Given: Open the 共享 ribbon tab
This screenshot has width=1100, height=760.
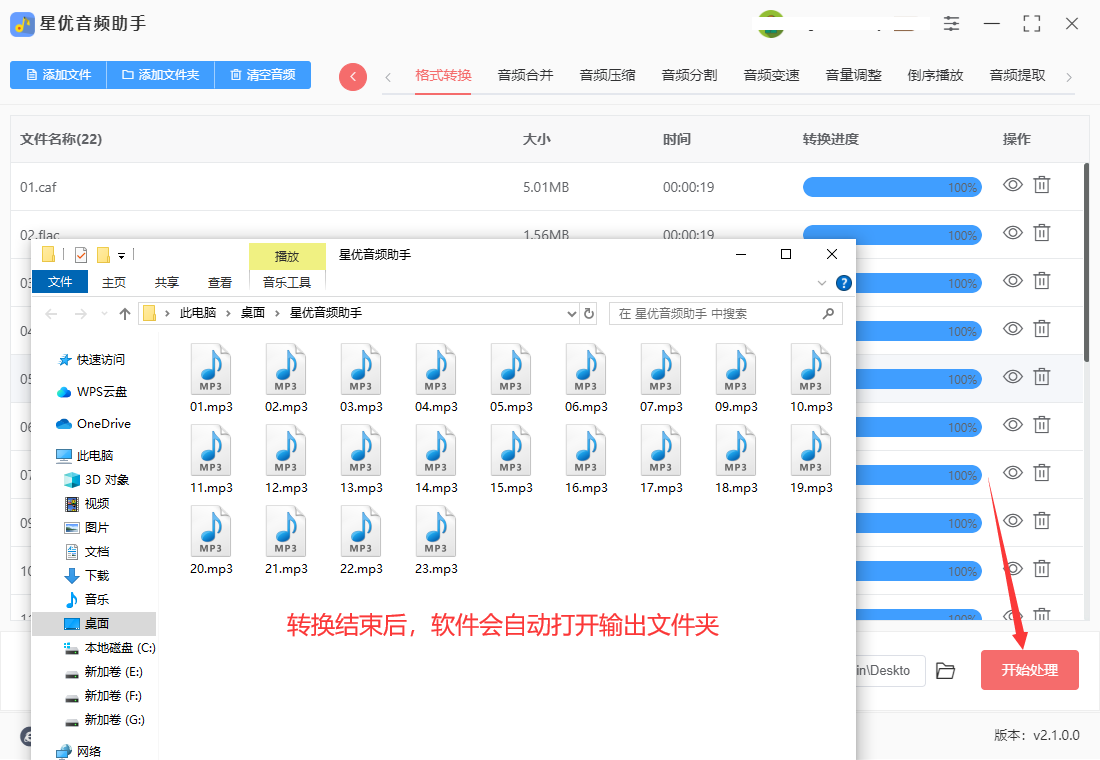Looking at the screenshot, I should point(166,282).
